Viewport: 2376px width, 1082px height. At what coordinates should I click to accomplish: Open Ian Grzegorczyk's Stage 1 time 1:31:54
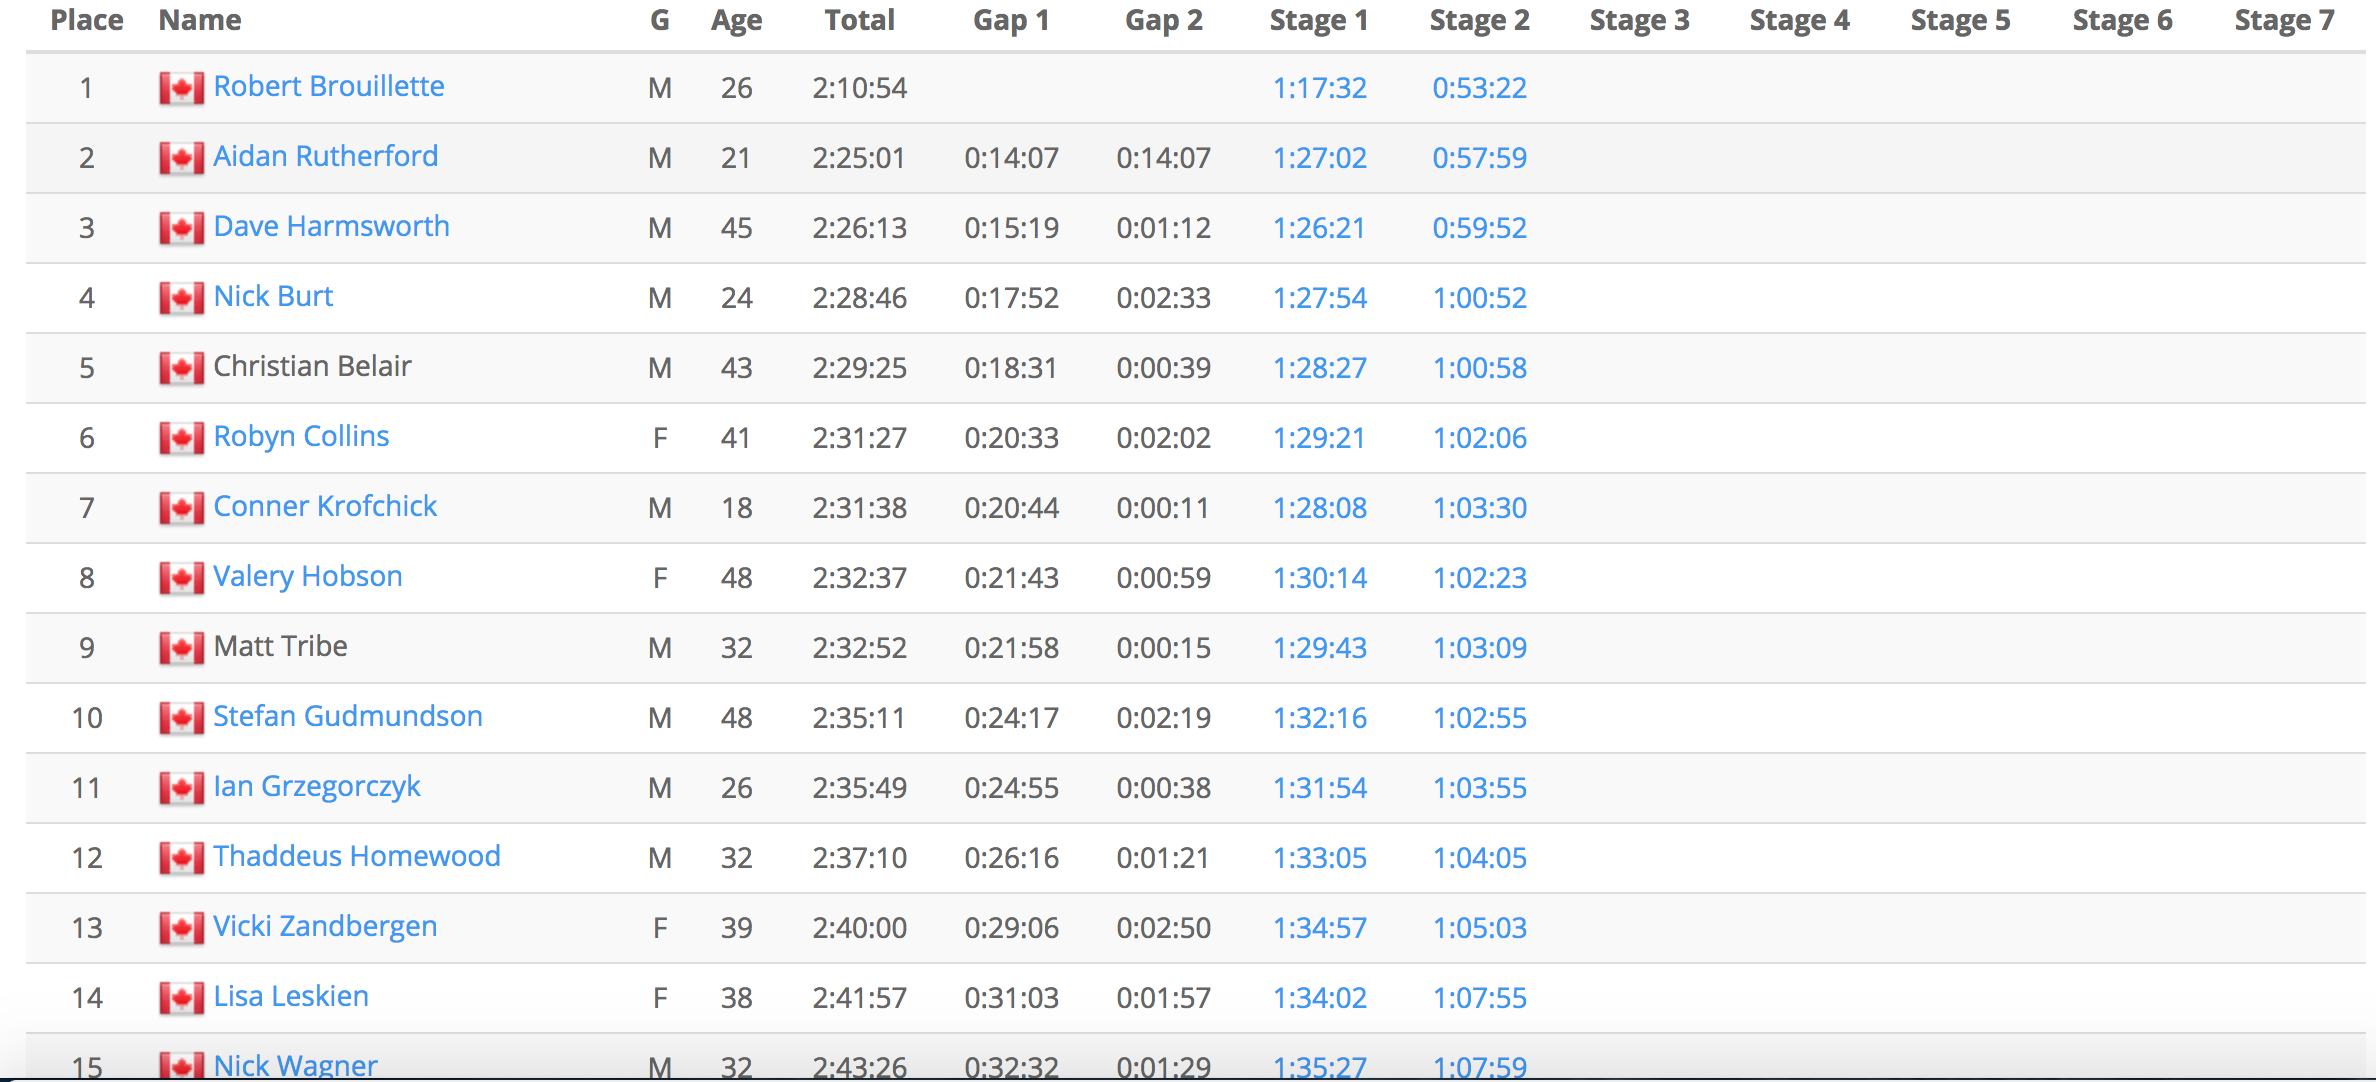point(1319,788)
